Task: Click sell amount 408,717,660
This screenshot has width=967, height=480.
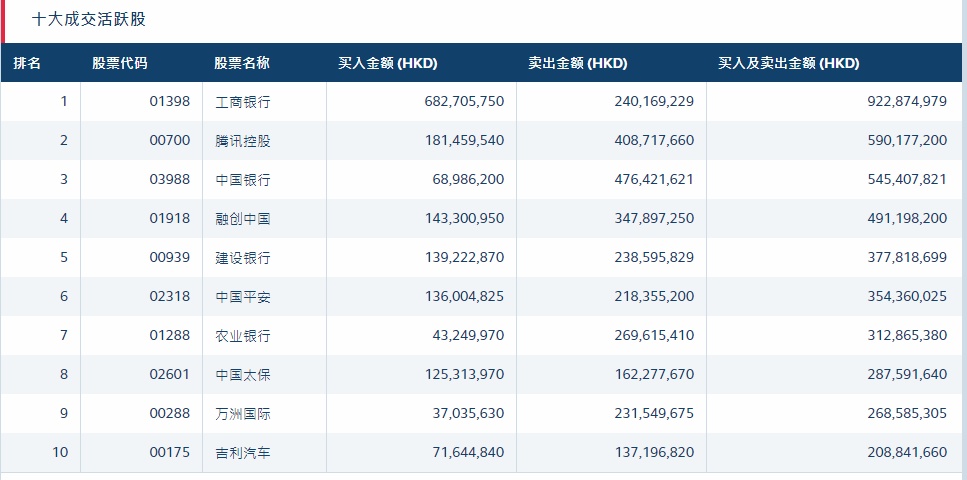Action: (x=654, y=140)
